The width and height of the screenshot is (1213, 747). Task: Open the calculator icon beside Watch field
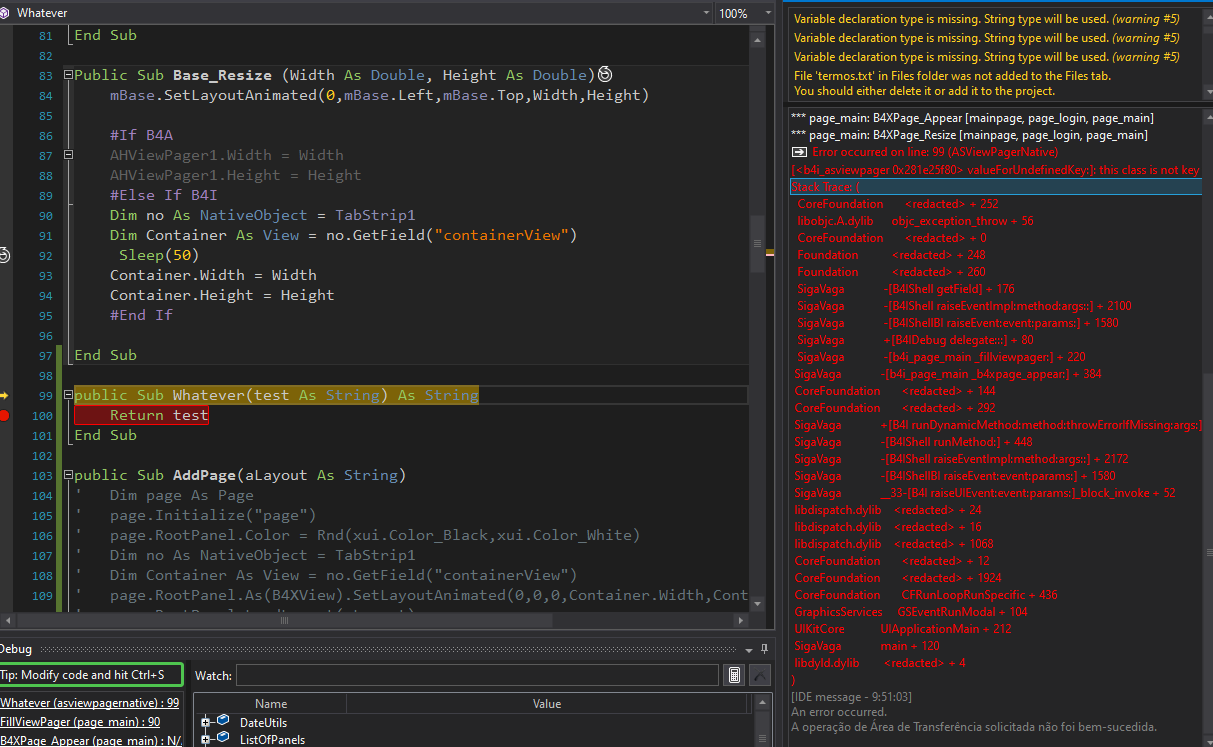point(734,676)
